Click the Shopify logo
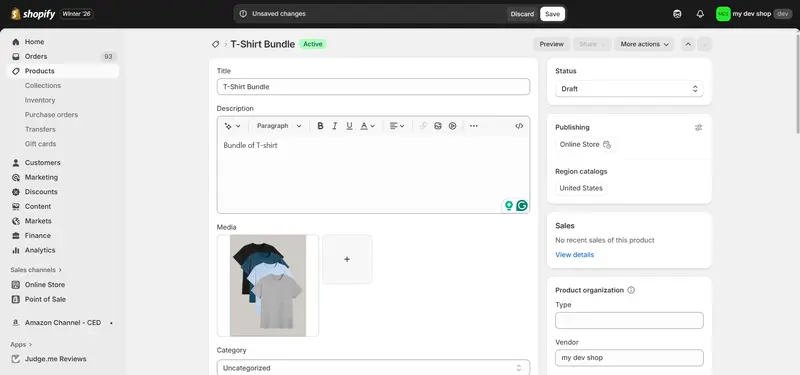800x375 pixels. click(33, 14)
